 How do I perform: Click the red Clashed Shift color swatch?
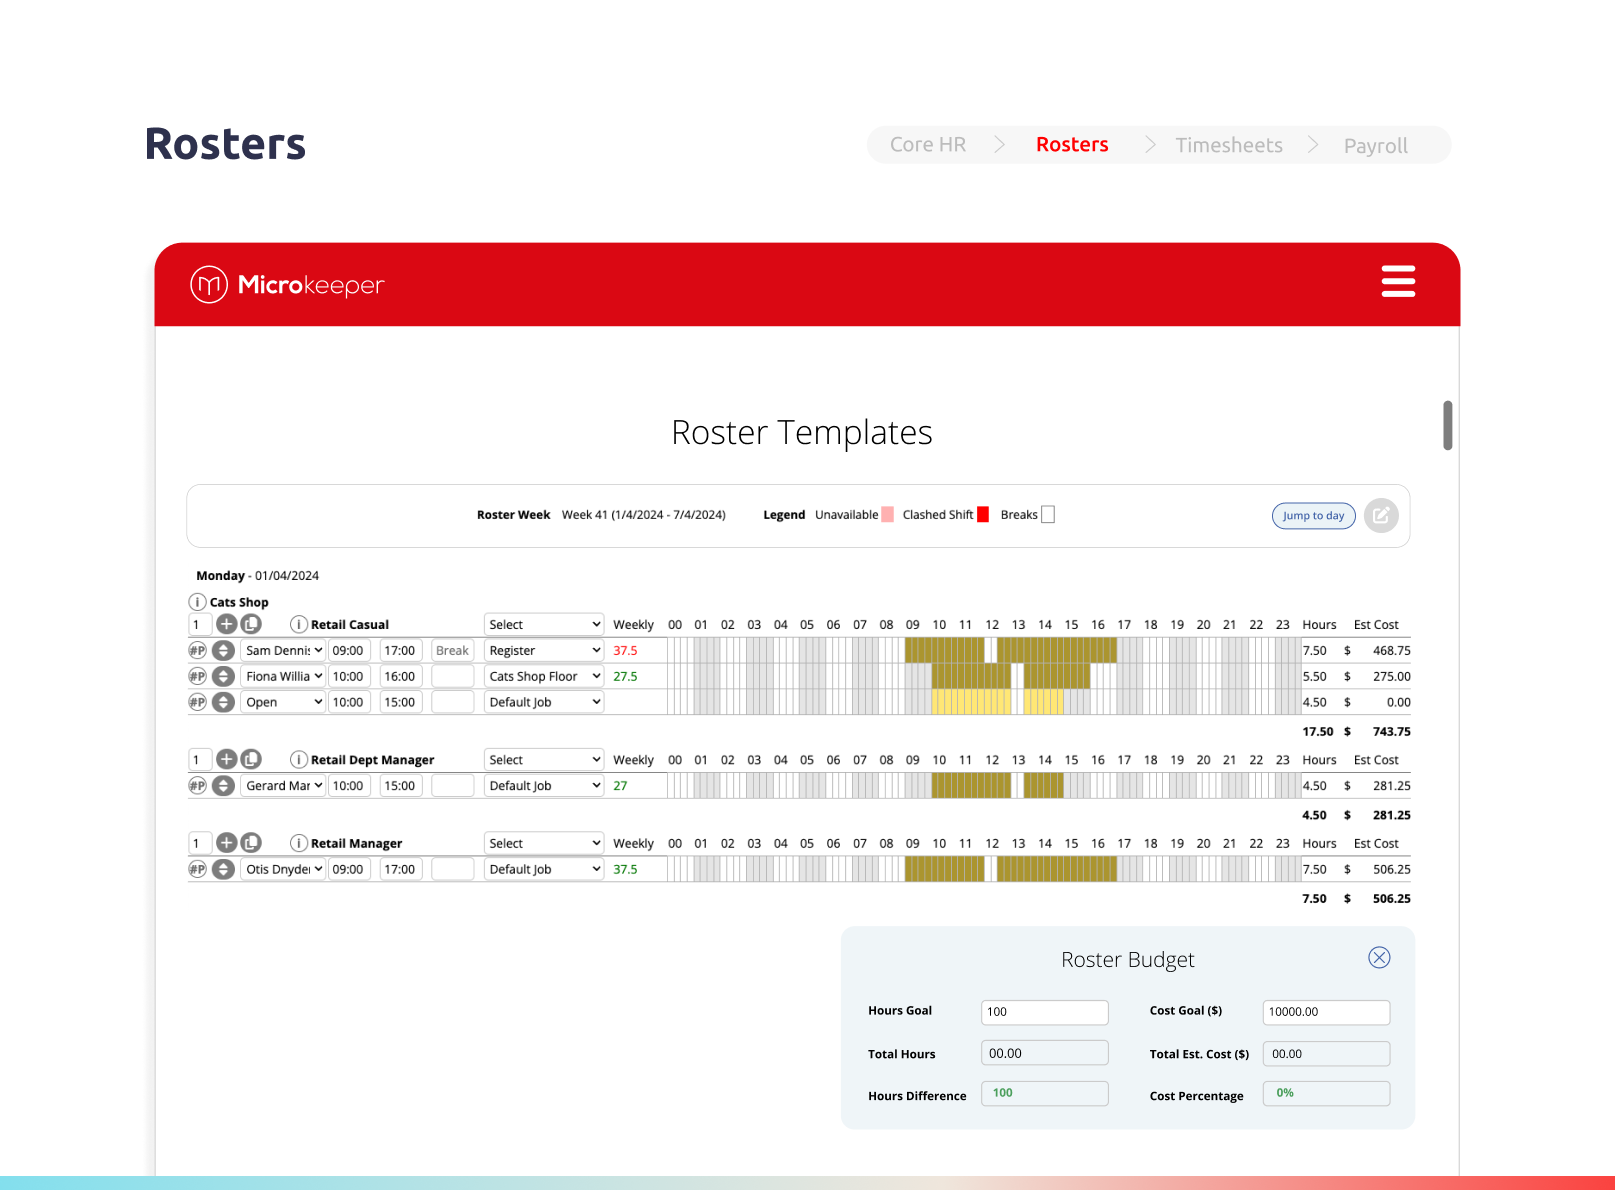pos(982,514)
